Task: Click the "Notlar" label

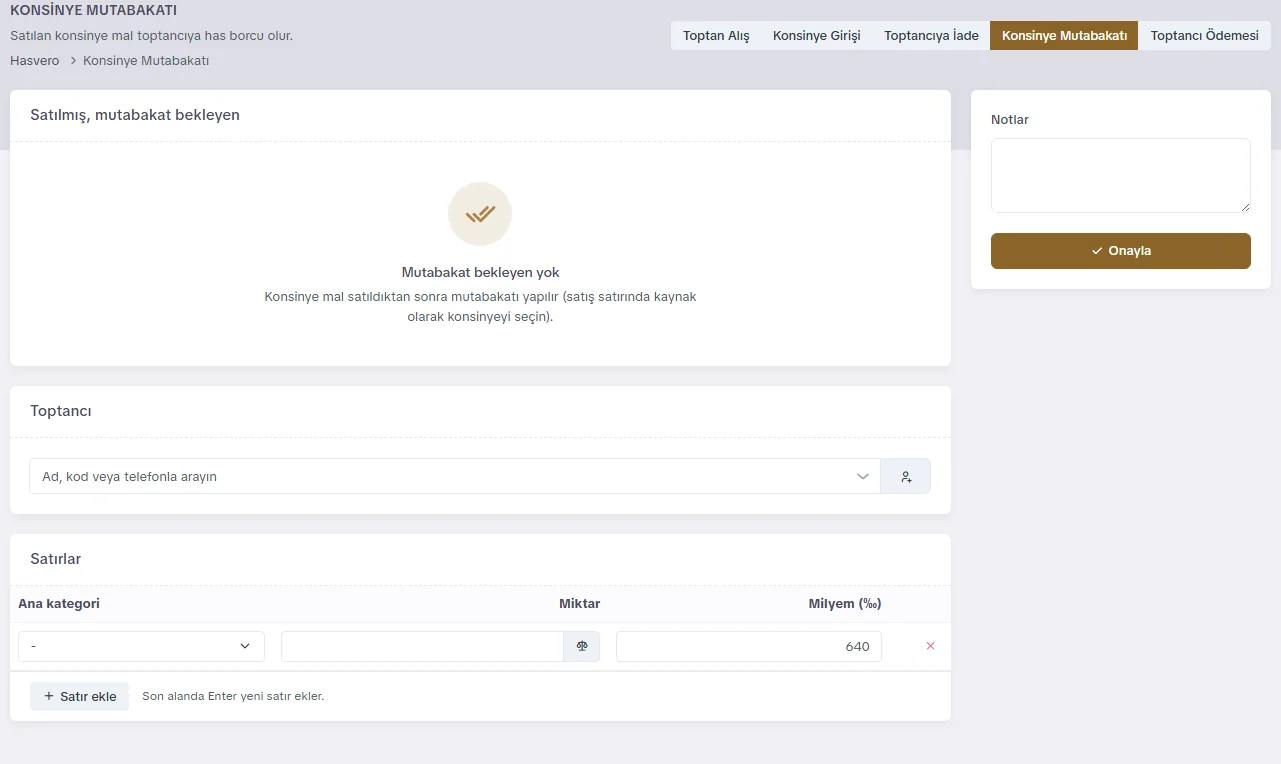Action: 1010,120
